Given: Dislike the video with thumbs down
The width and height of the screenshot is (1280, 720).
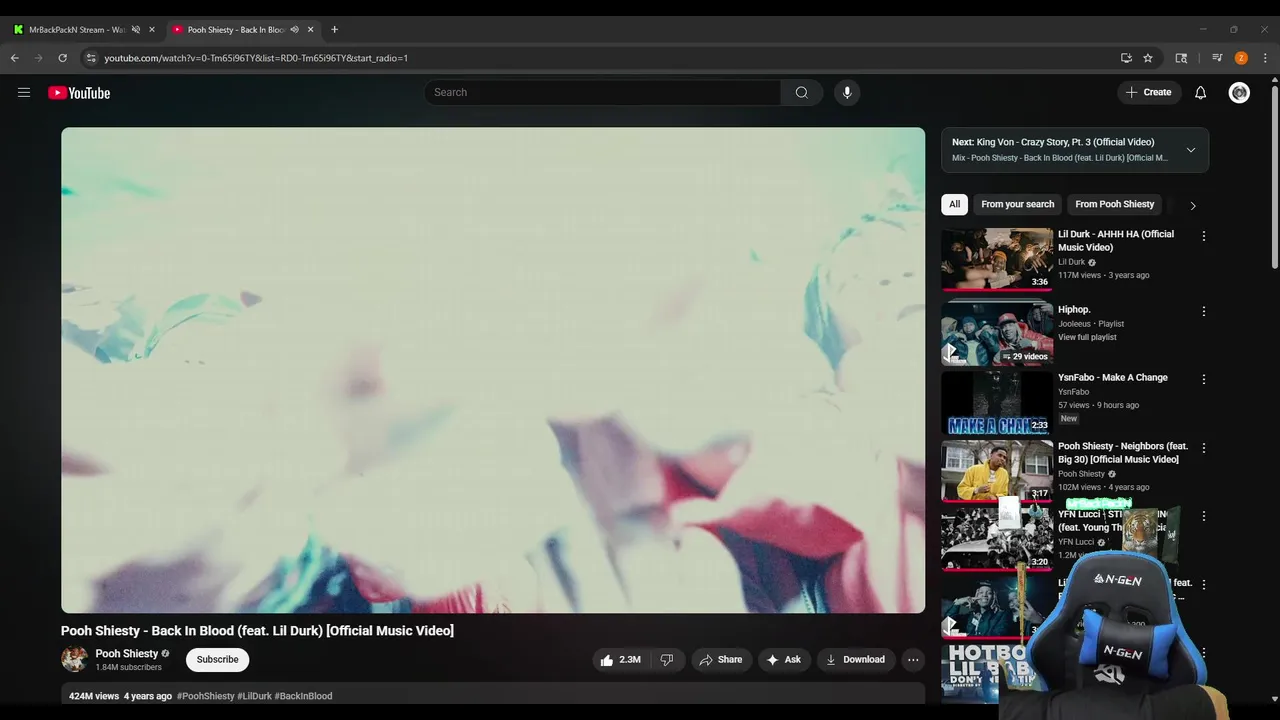Looking at the screenshot, I should 667,660.
